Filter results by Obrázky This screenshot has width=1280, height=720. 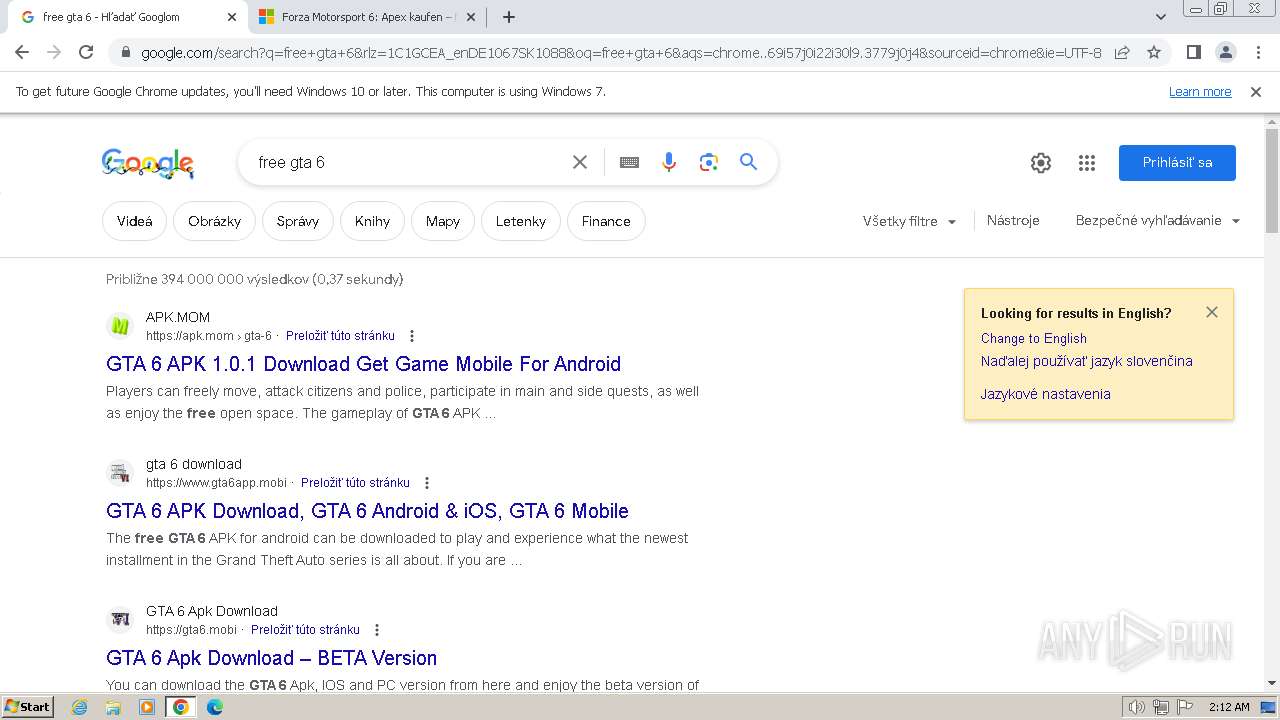(x=214, y=221)
